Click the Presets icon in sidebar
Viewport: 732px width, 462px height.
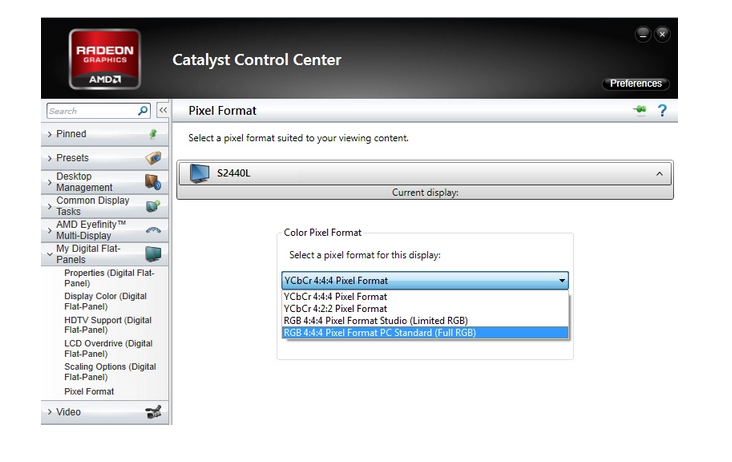point(153,158)
